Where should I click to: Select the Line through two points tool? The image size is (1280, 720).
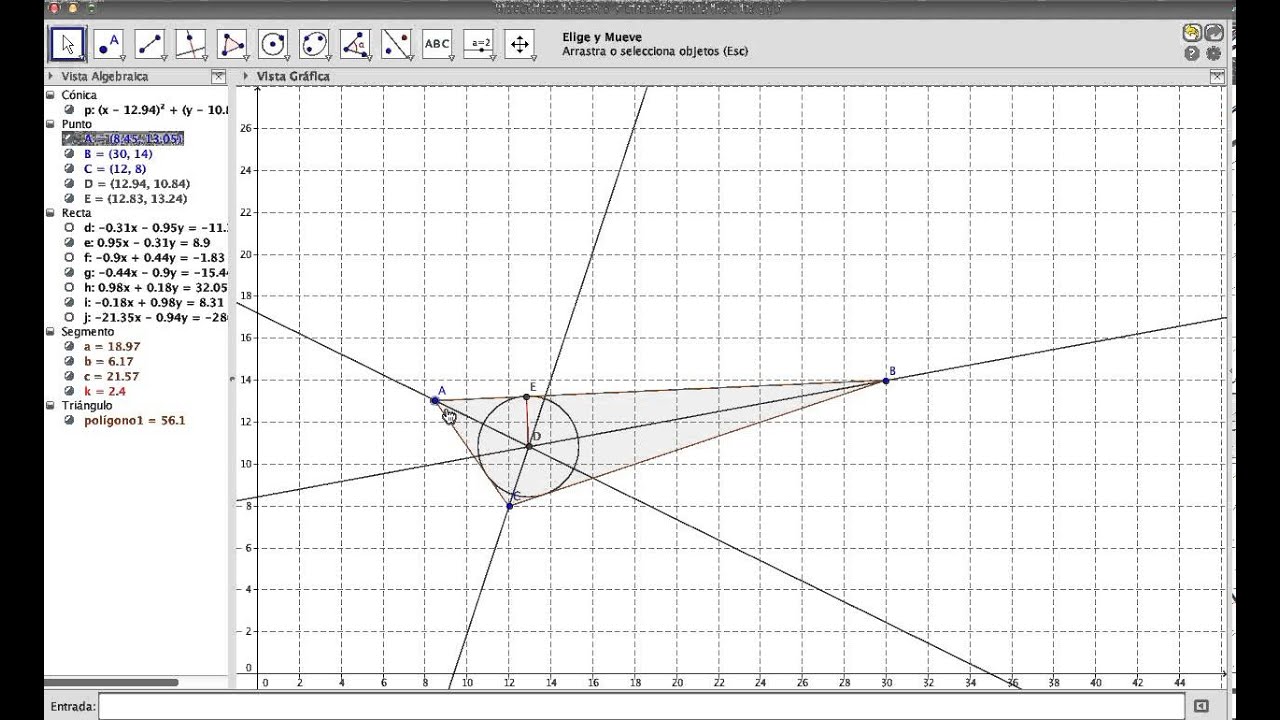[150, 44]
